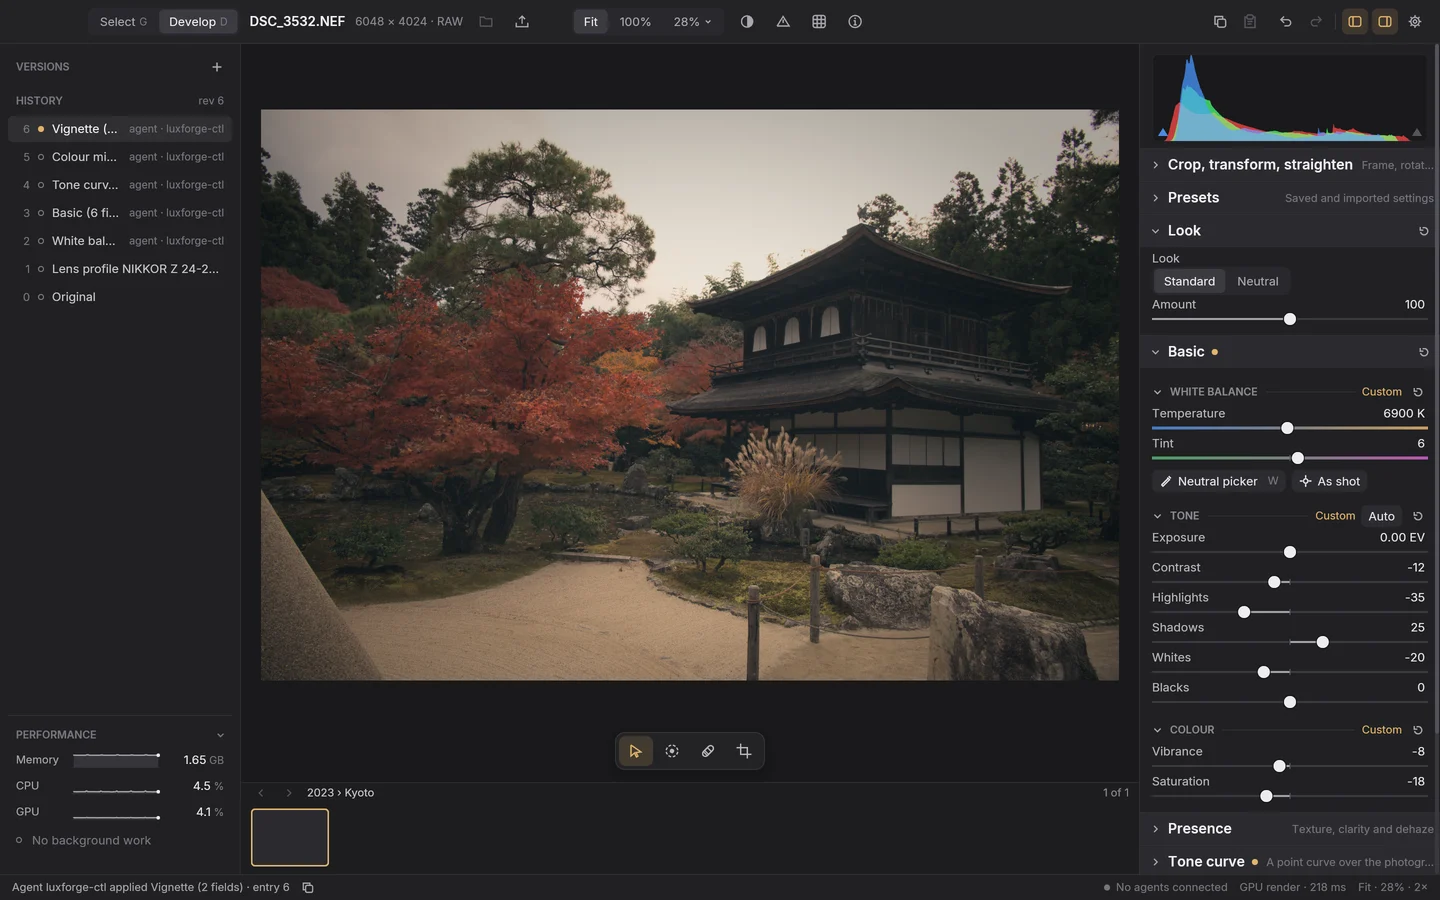1440x900 pixels.
Task: Open the 28% zoom dropdown
Action: (x=692, y=22)
